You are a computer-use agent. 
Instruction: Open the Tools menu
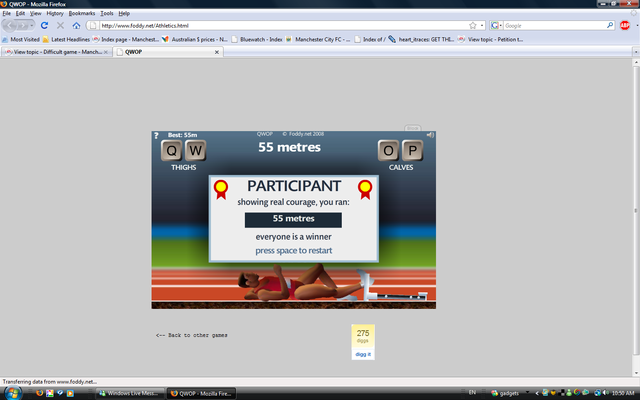(107, 13)
